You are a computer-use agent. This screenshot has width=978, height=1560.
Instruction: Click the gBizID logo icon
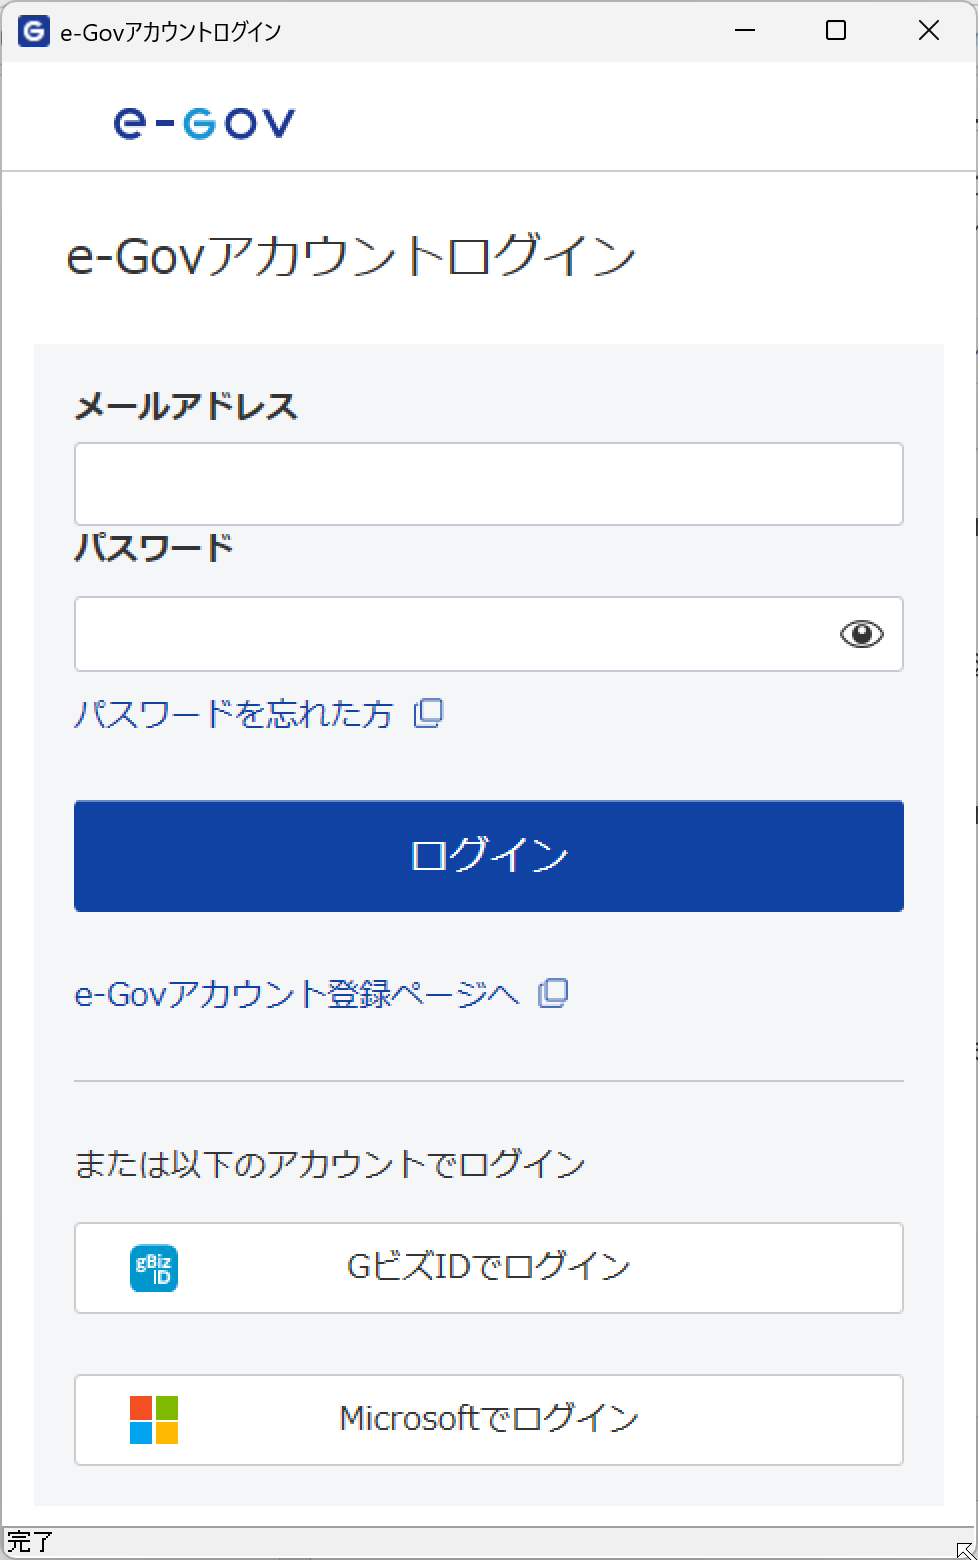pos(154,1268)
